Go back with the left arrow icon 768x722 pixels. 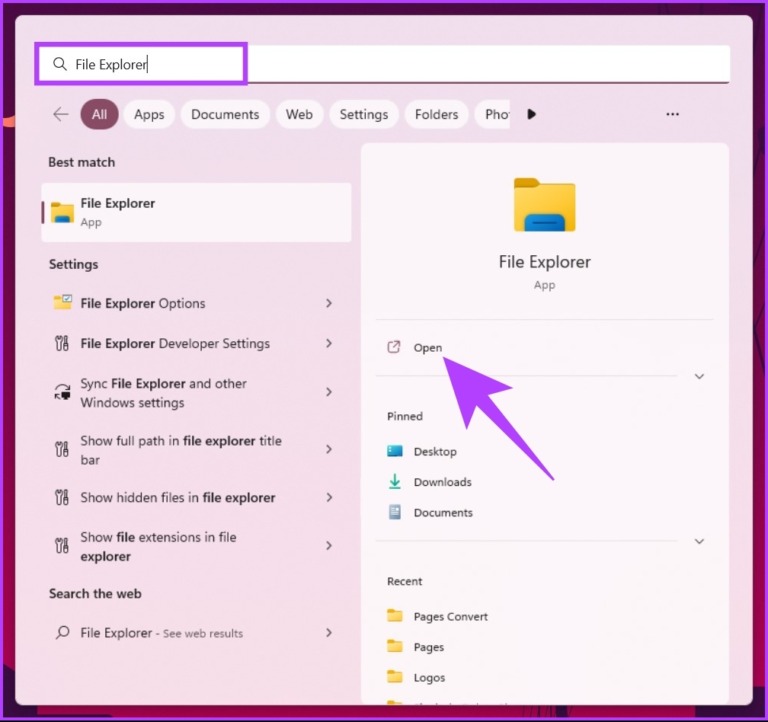(x=61, y=114)
